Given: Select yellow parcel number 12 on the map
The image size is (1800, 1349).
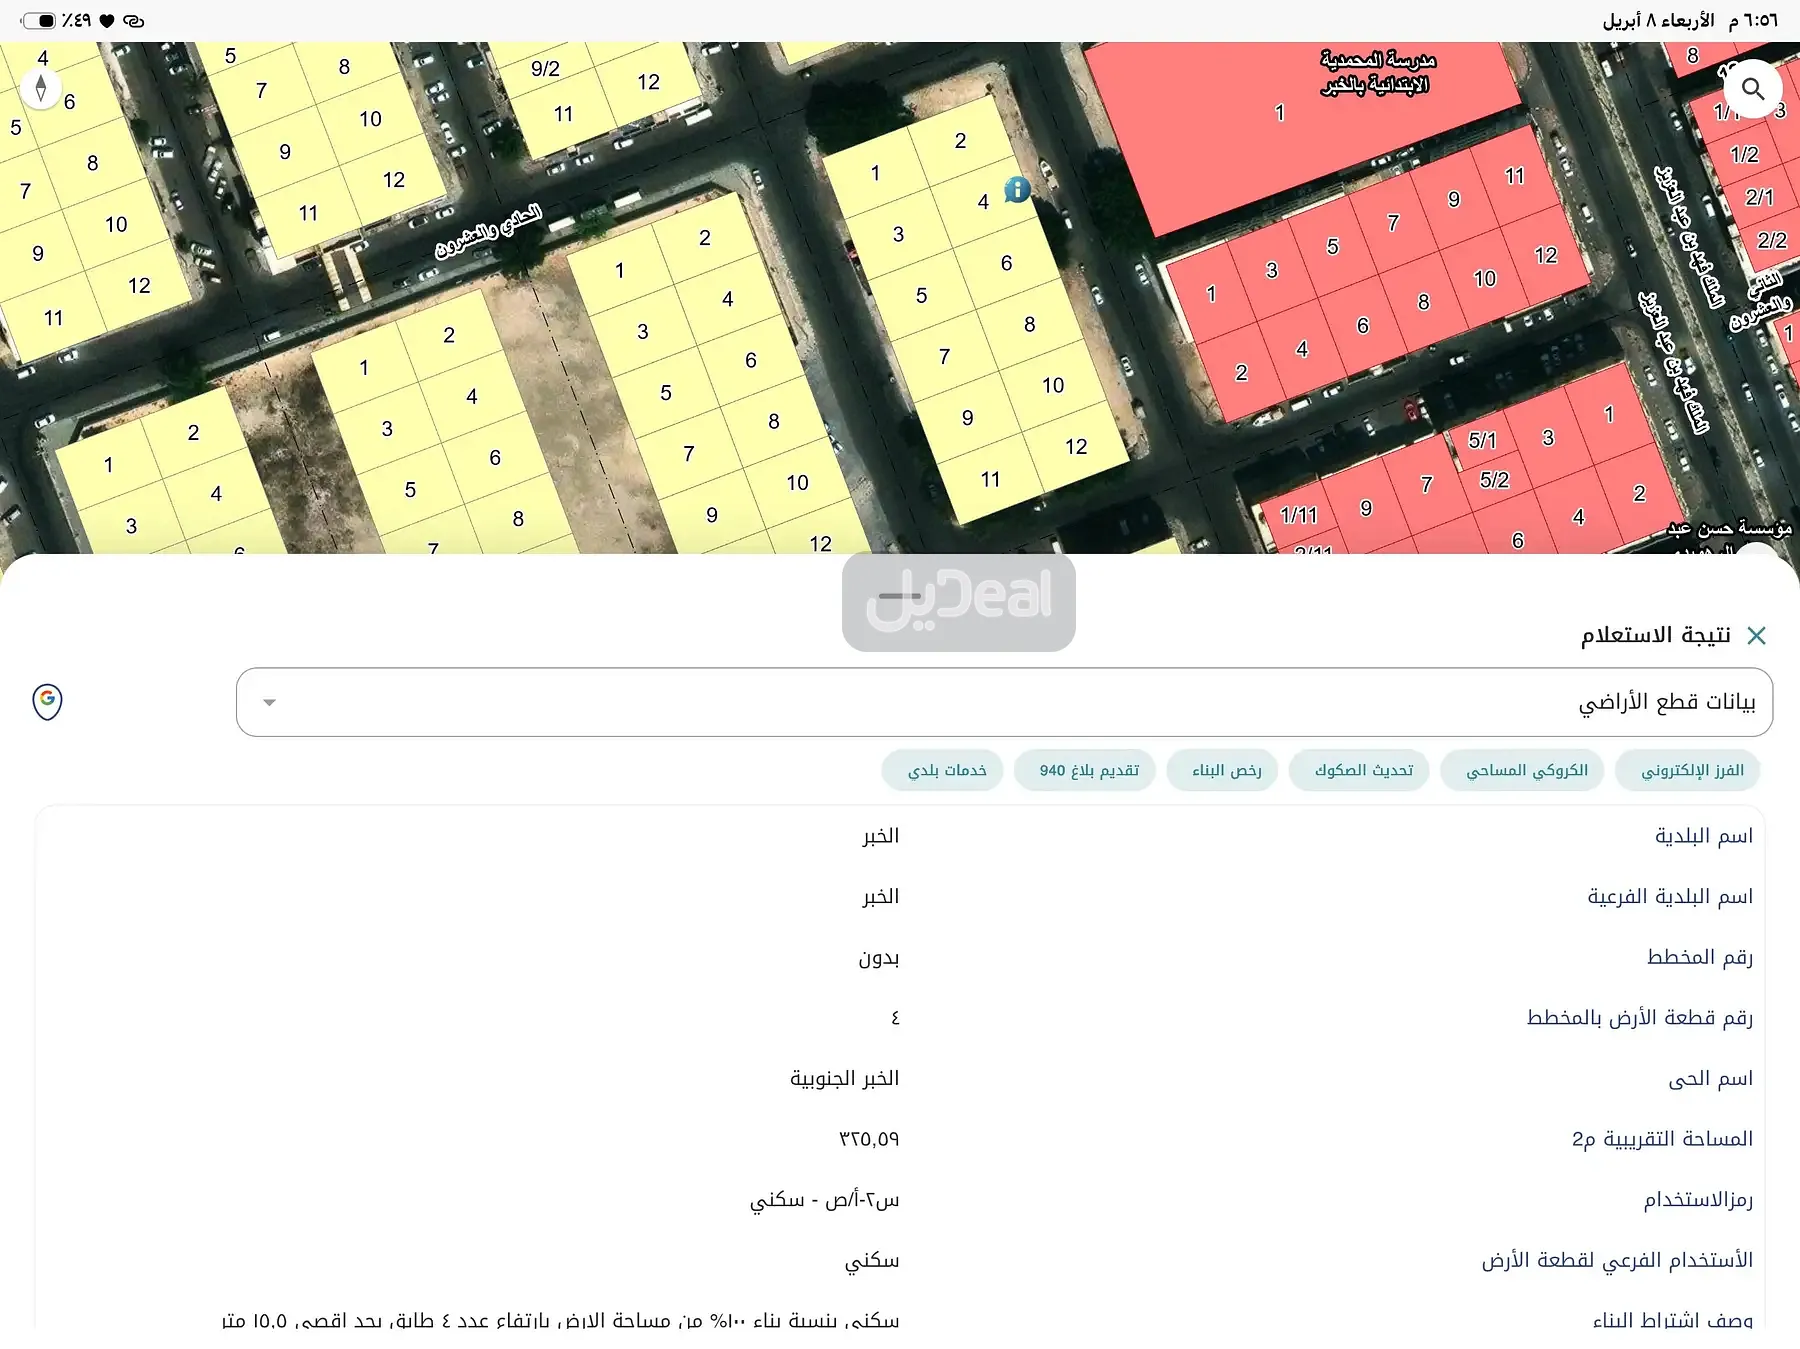Looking at the screenshot, I should (x=1075, y=447).
